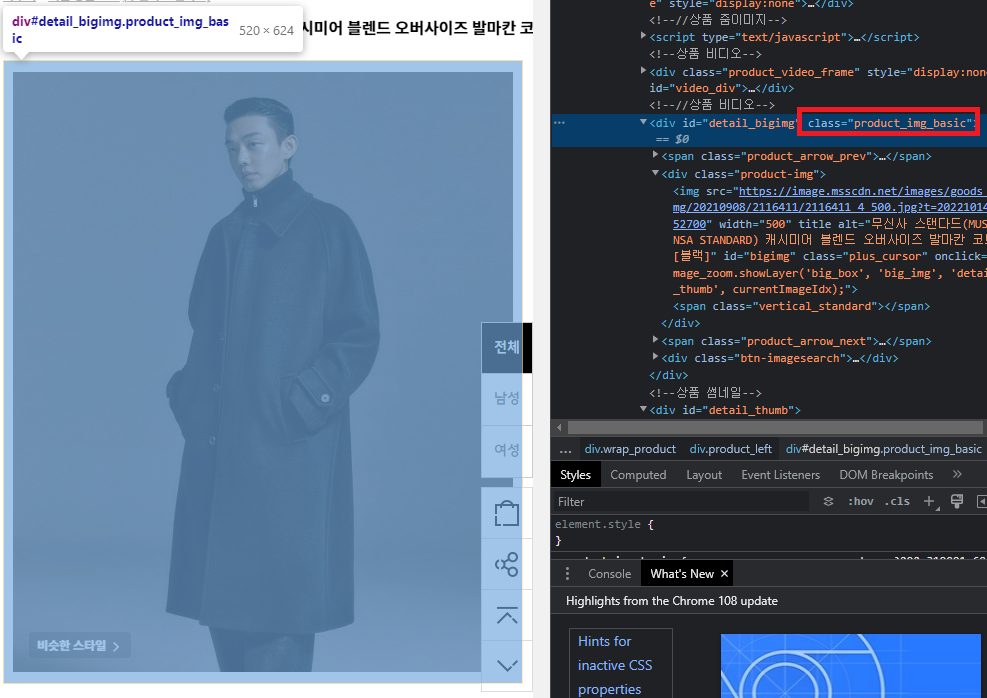Click the Elements panel horizontal scrollbar
Viewport: 987px width, 698px height.
[775, 427]
